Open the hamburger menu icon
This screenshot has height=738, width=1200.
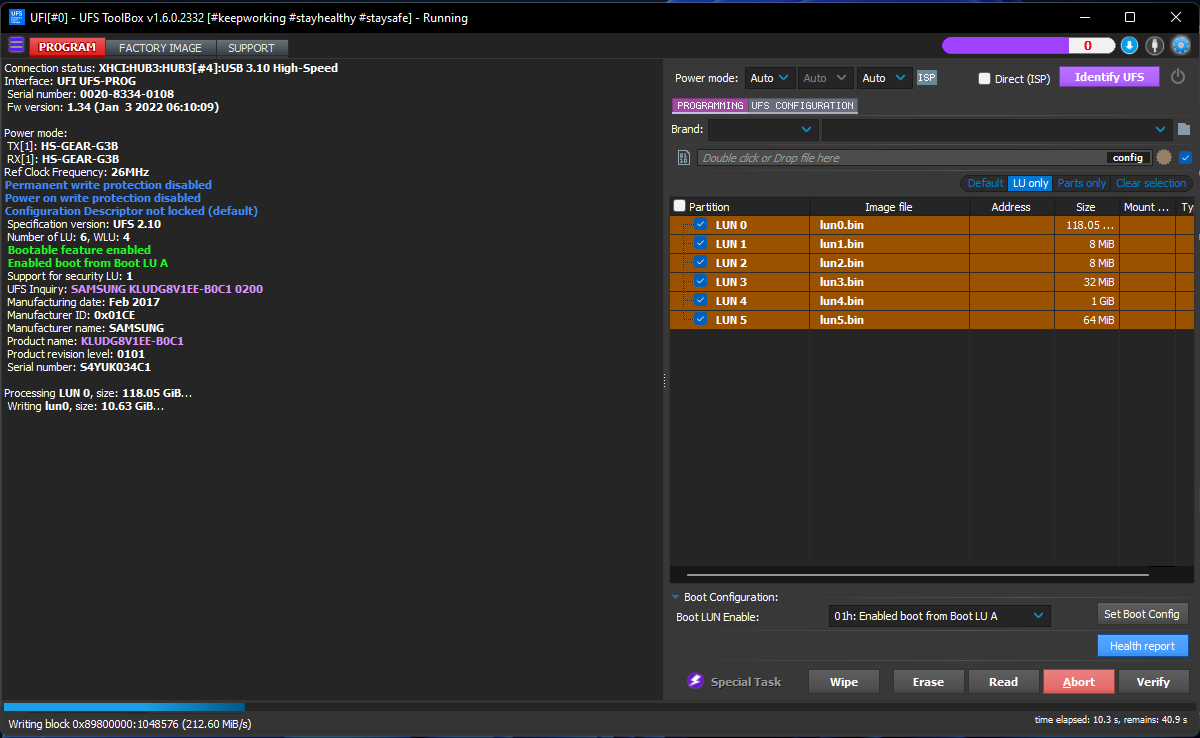click(x=16, y=45)
